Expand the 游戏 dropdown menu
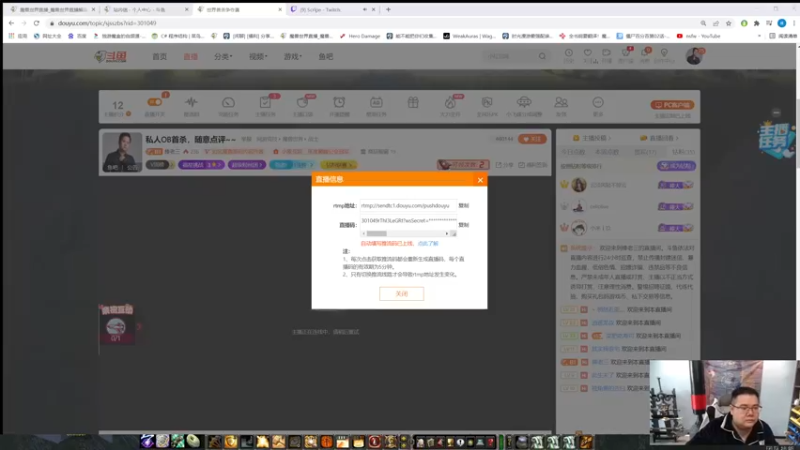 click(x=293, y=57)
